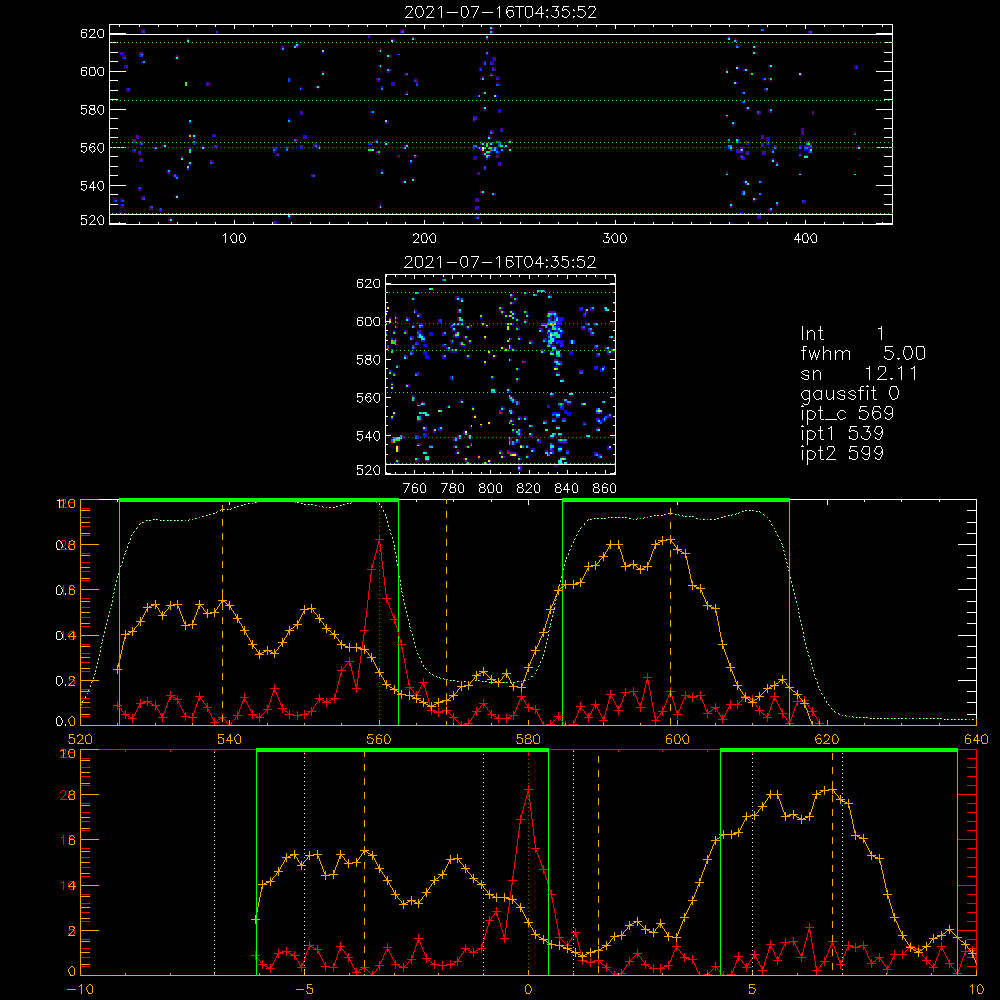
Task: Click x-axis label 860 of the middle image
Action: click(604, 489)
